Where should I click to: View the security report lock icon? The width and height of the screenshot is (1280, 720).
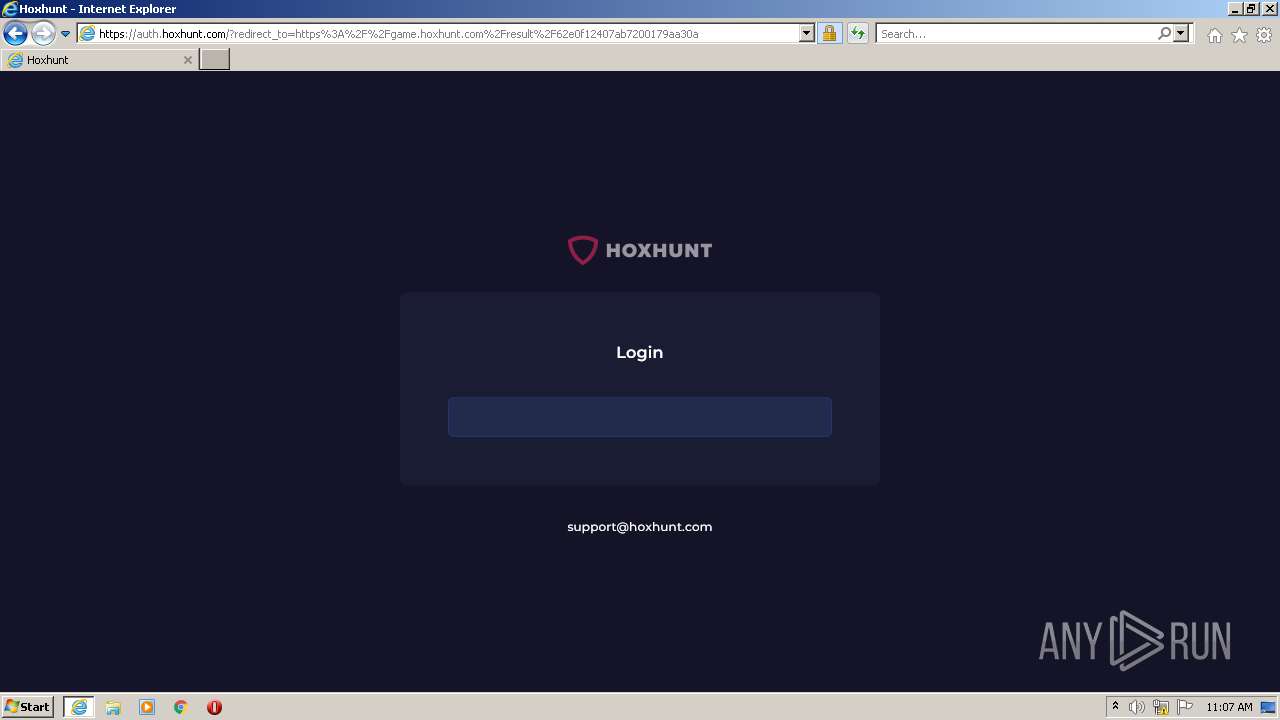tap(829, 34)
